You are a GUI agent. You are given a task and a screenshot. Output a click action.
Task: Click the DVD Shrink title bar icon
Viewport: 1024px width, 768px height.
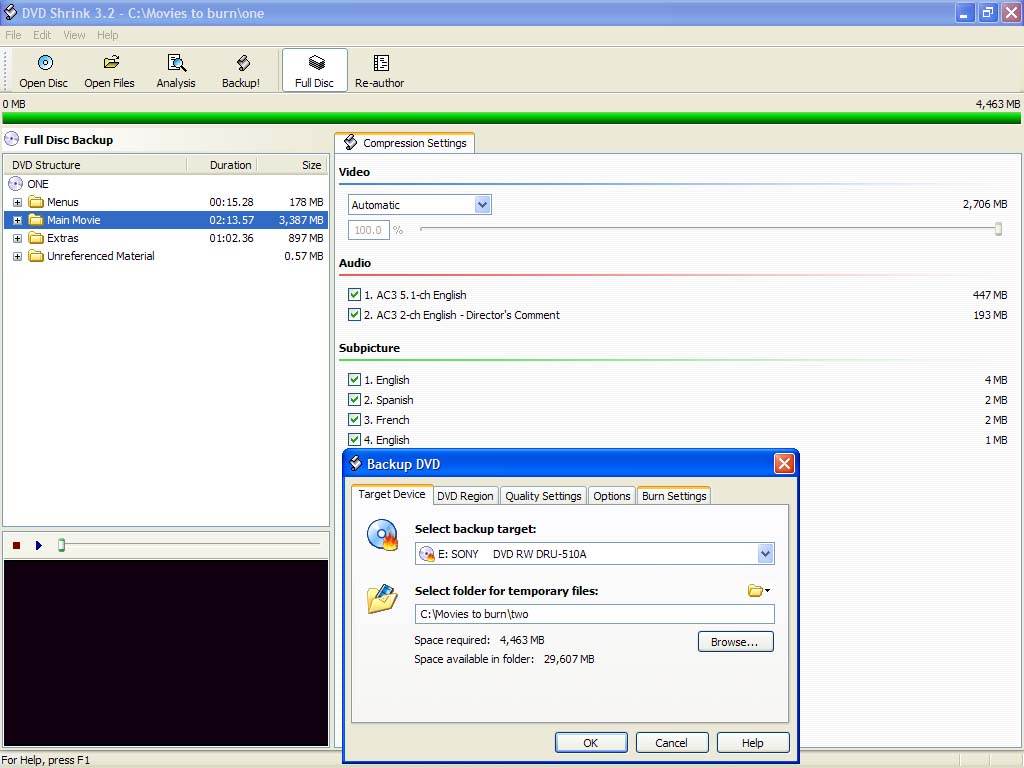pos(10,12)
